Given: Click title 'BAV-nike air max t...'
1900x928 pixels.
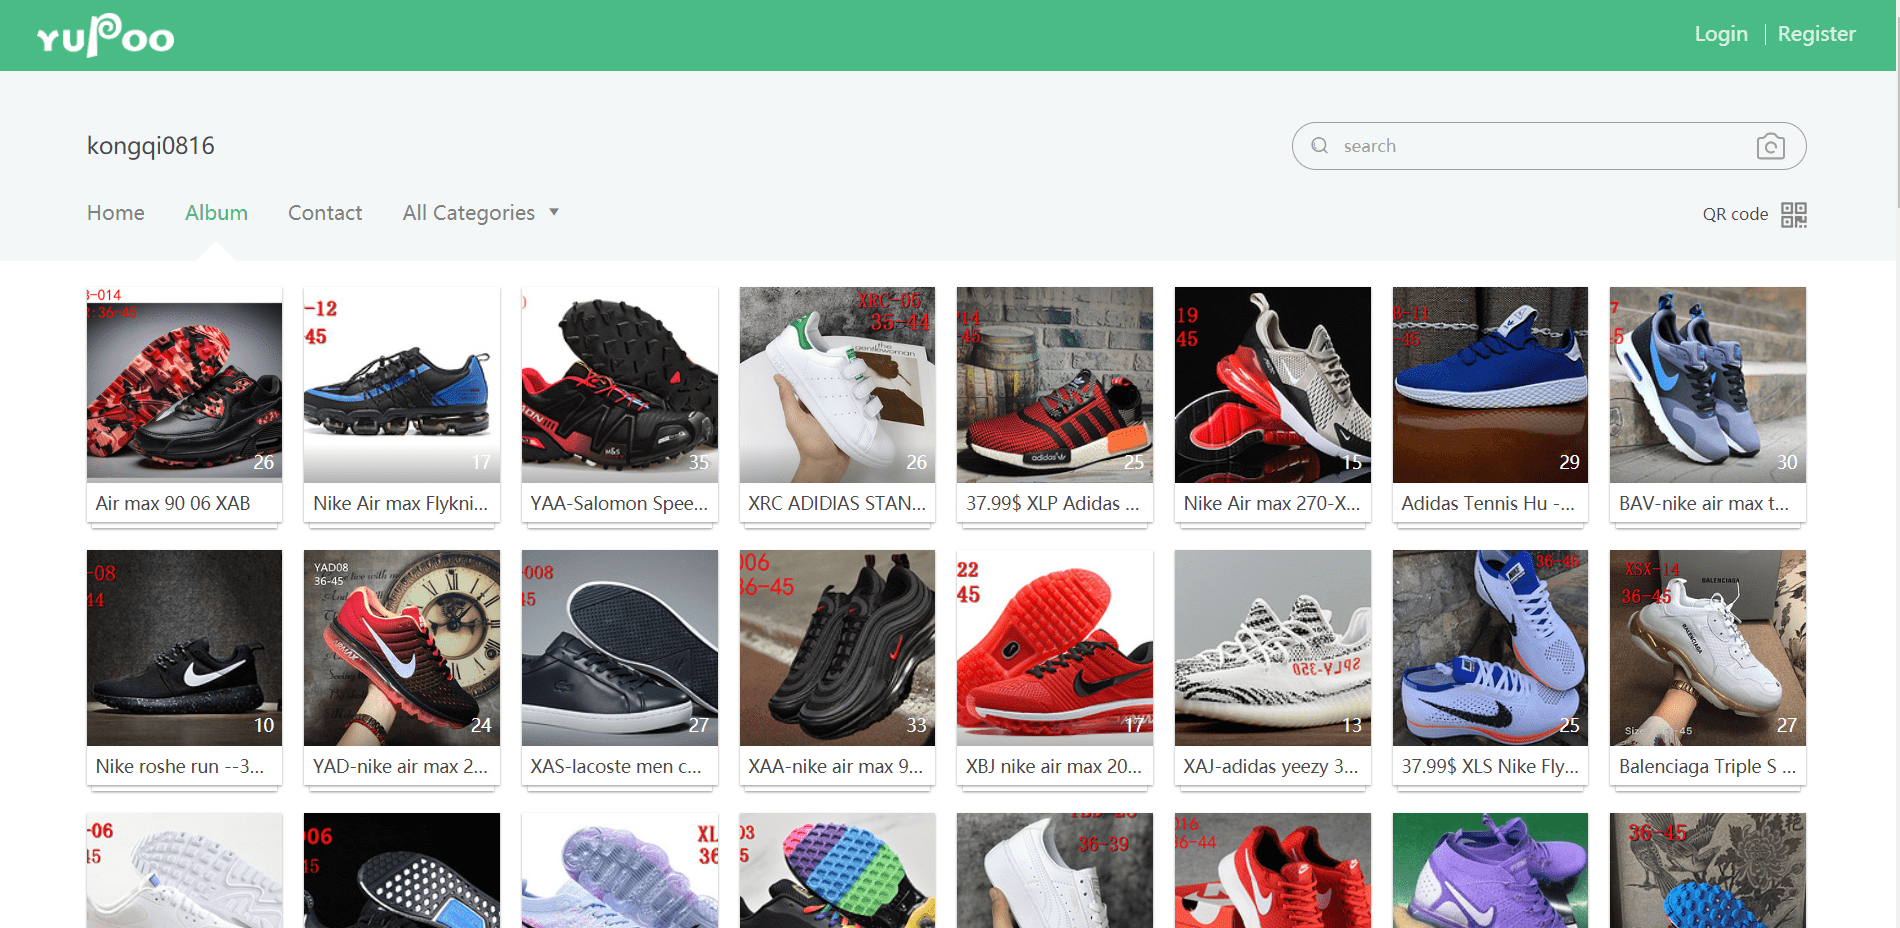Looking at the screenshot, I should [1704, 503].
